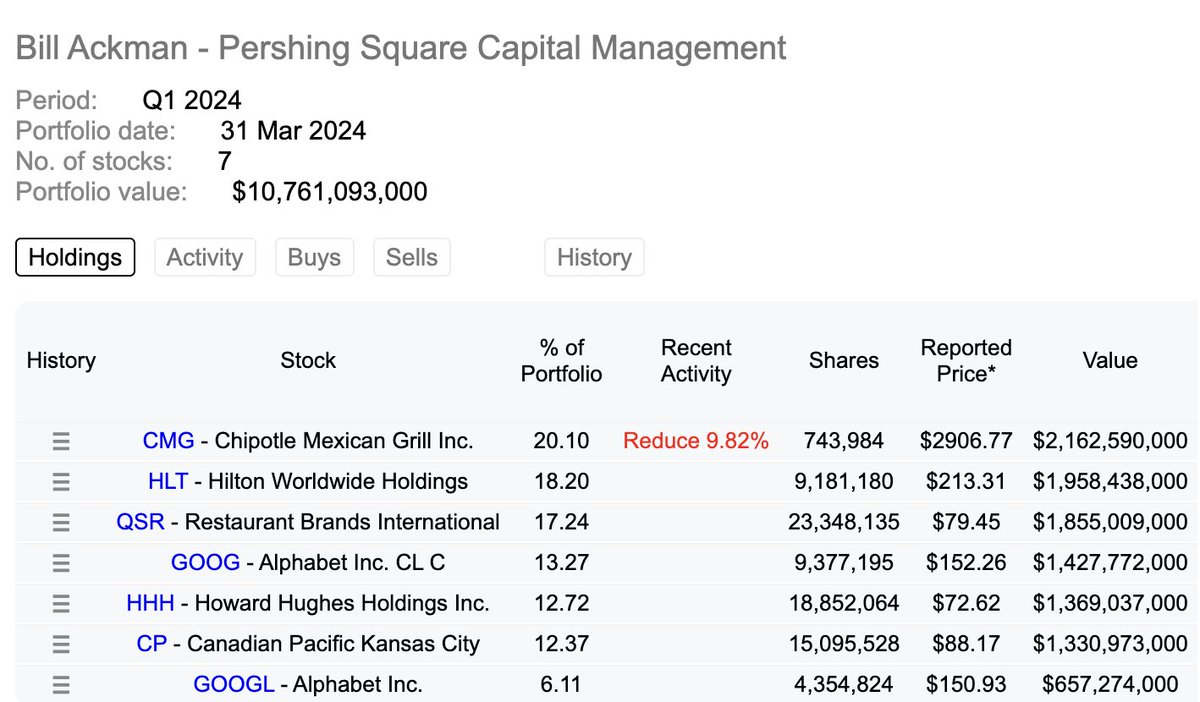
Task: Select the Holdings tab
Action: [75, 257]
